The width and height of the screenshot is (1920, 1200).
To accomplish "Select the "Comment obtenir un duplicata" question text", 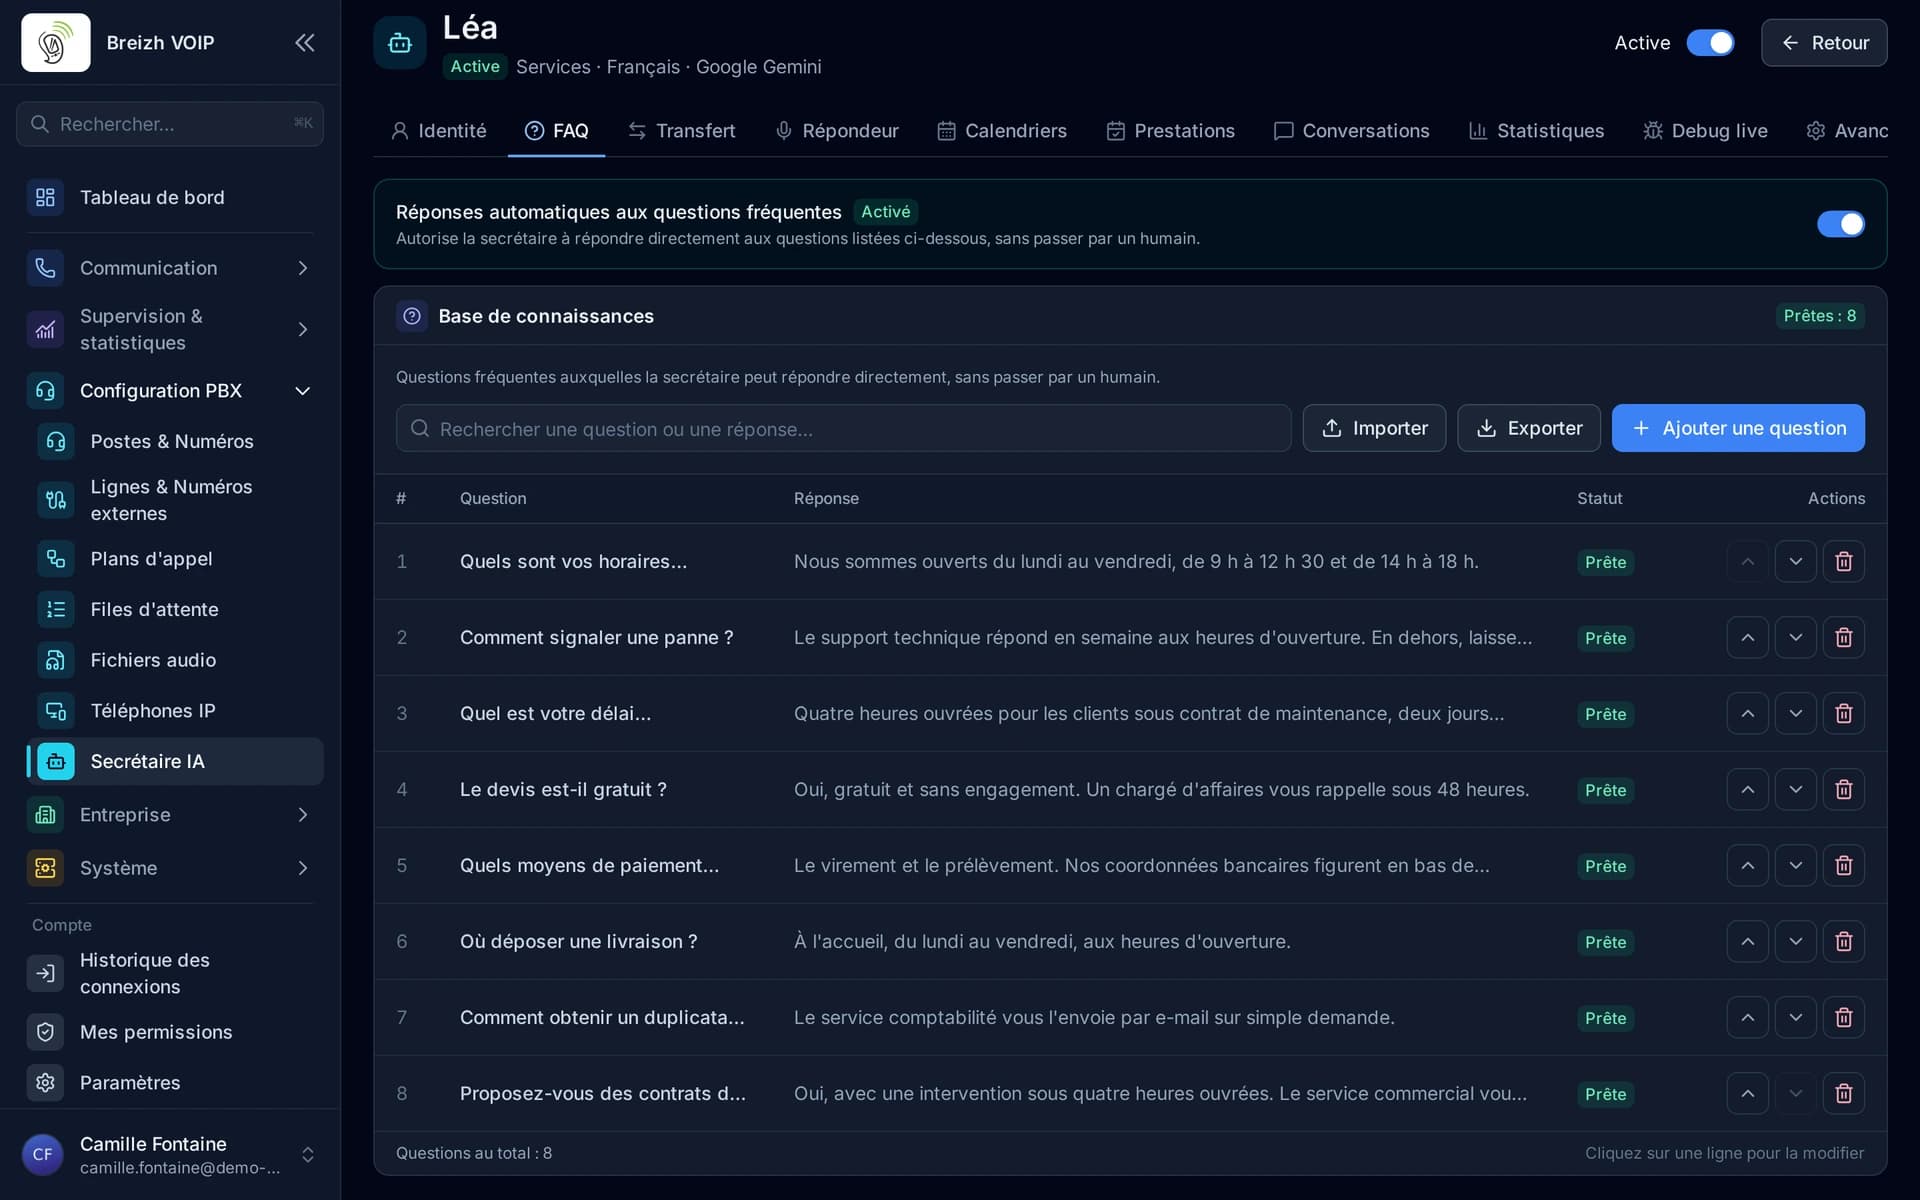I will pos(602,1018).
